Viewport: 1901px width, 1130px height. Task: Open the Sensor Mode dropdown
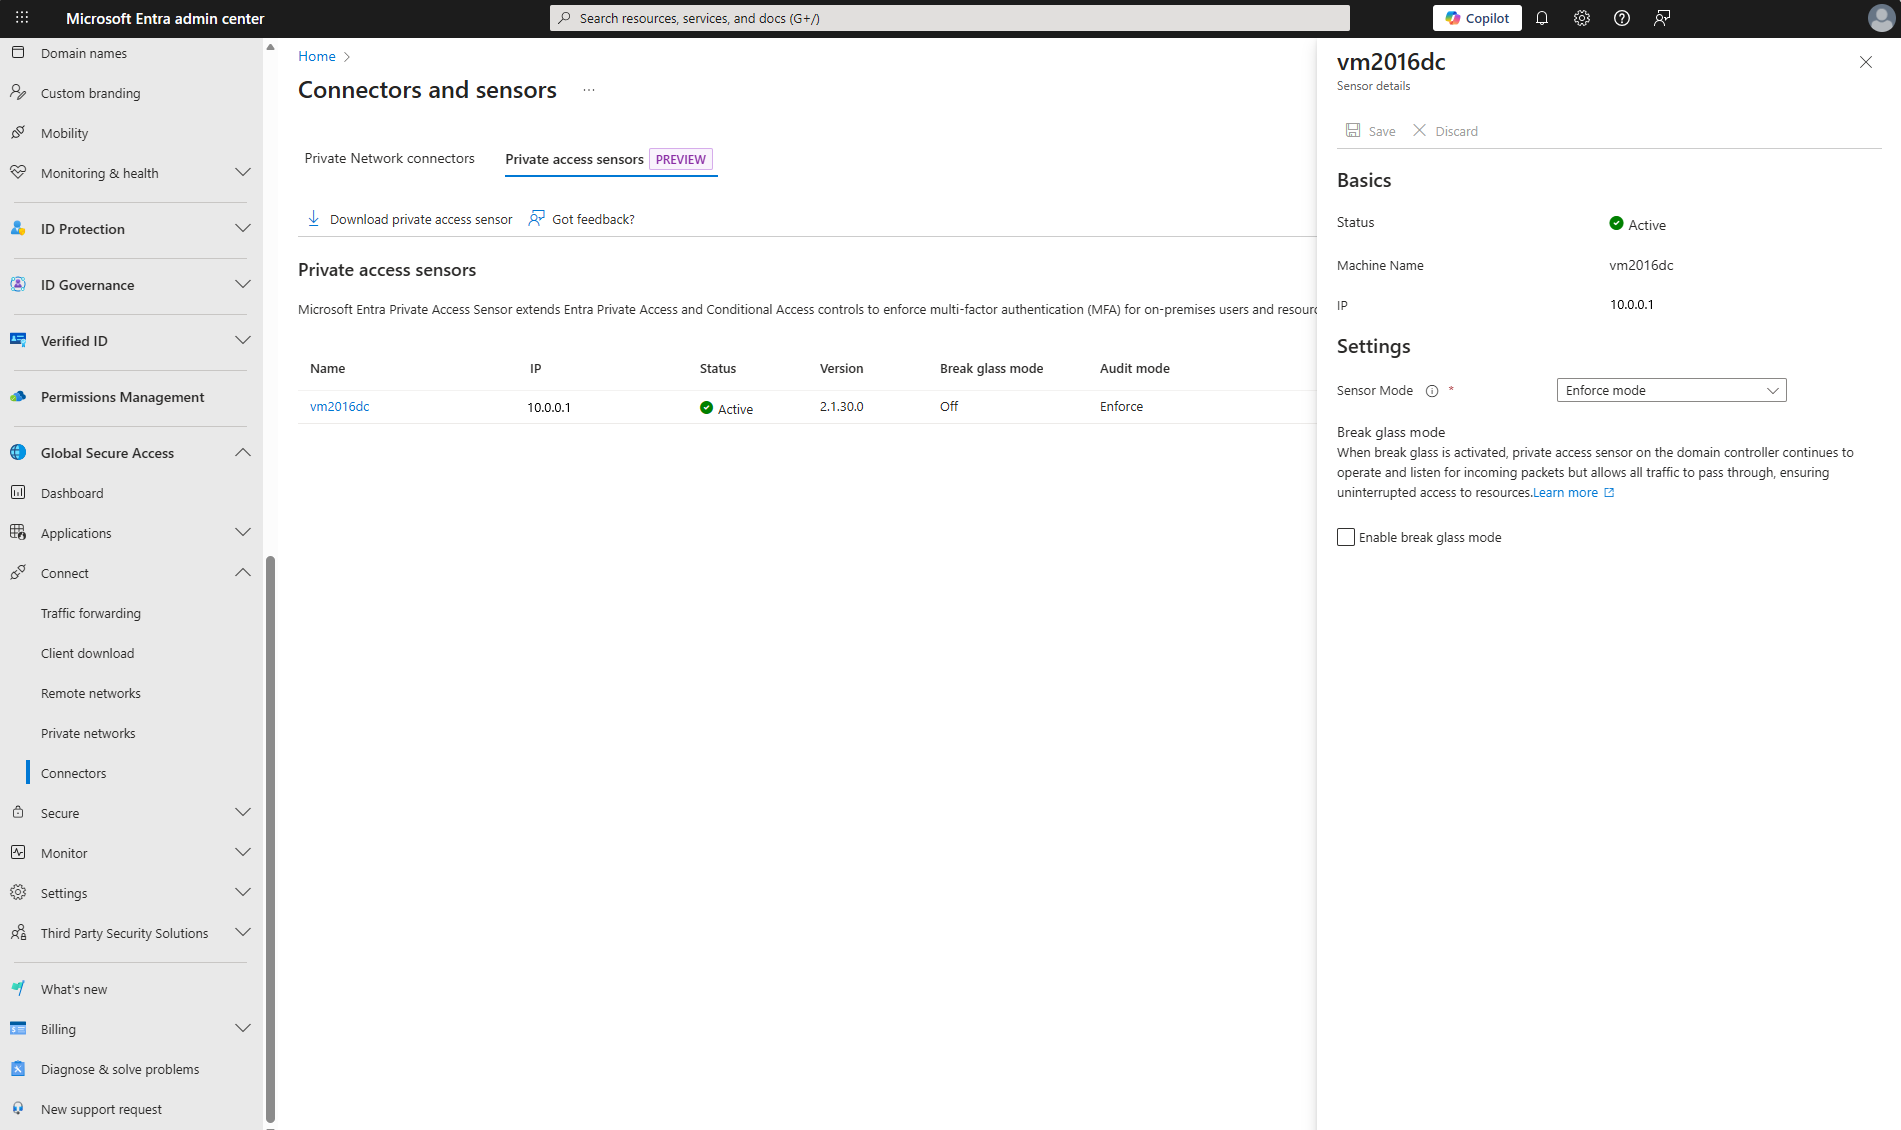coord(1671,390)
